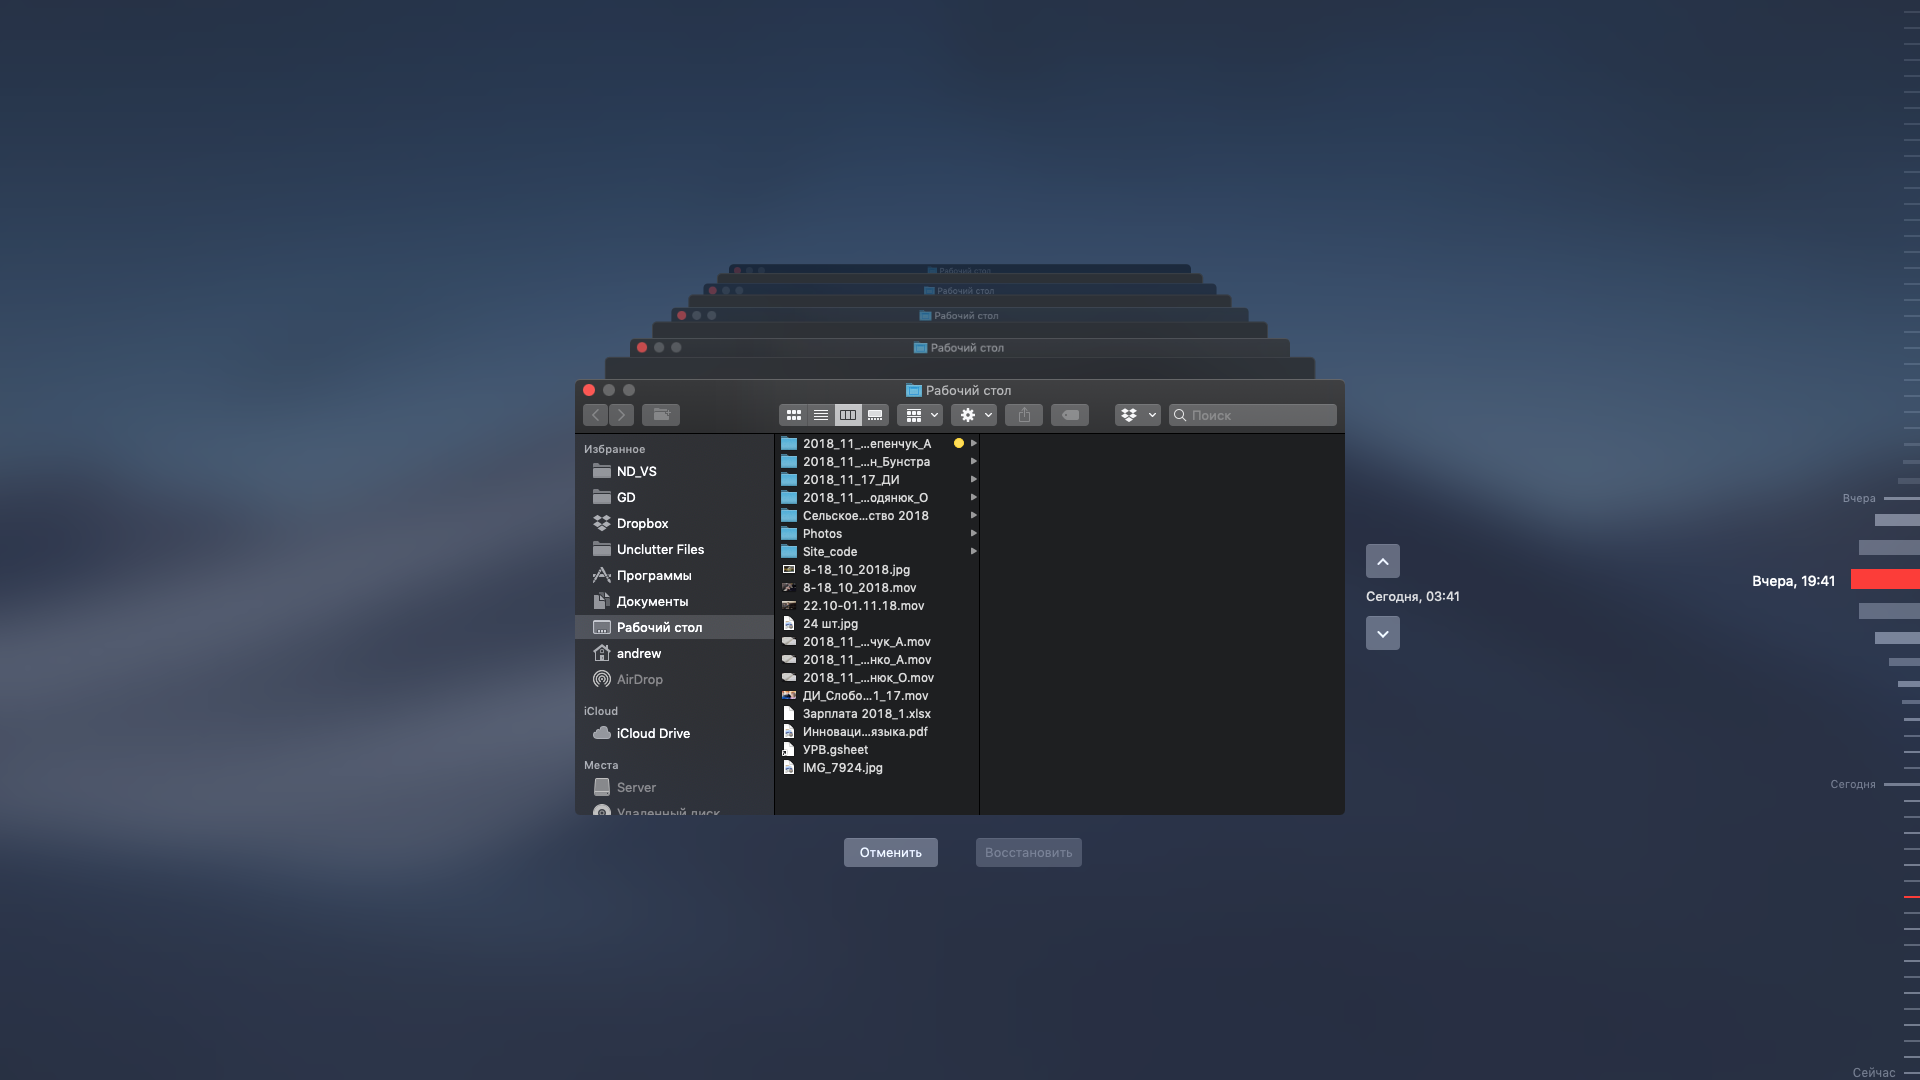Select Документы in the sidebar
Viewport: 1920px width, 1080px height.
coord(652,602)
